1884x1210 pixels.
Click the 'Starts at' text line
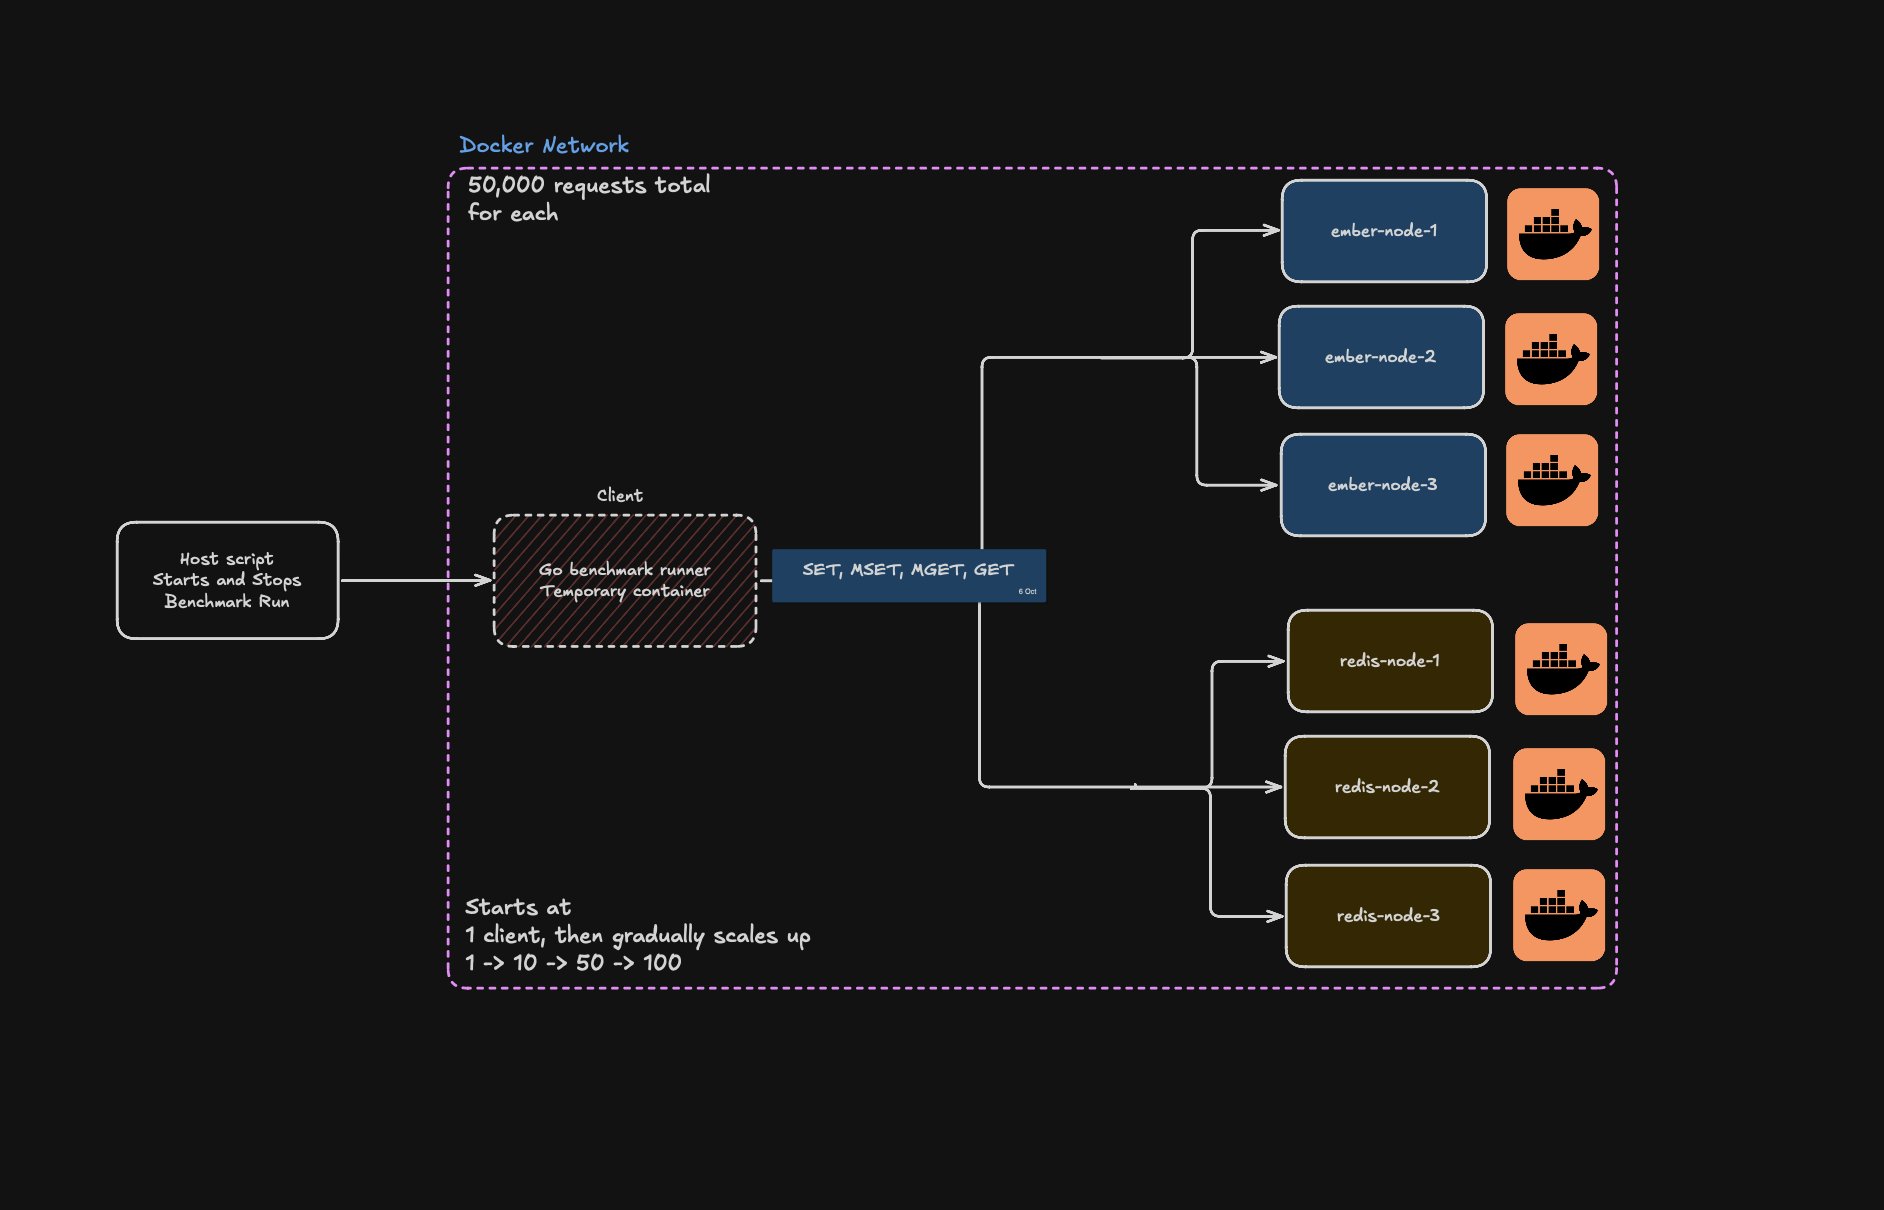[518, 907]
